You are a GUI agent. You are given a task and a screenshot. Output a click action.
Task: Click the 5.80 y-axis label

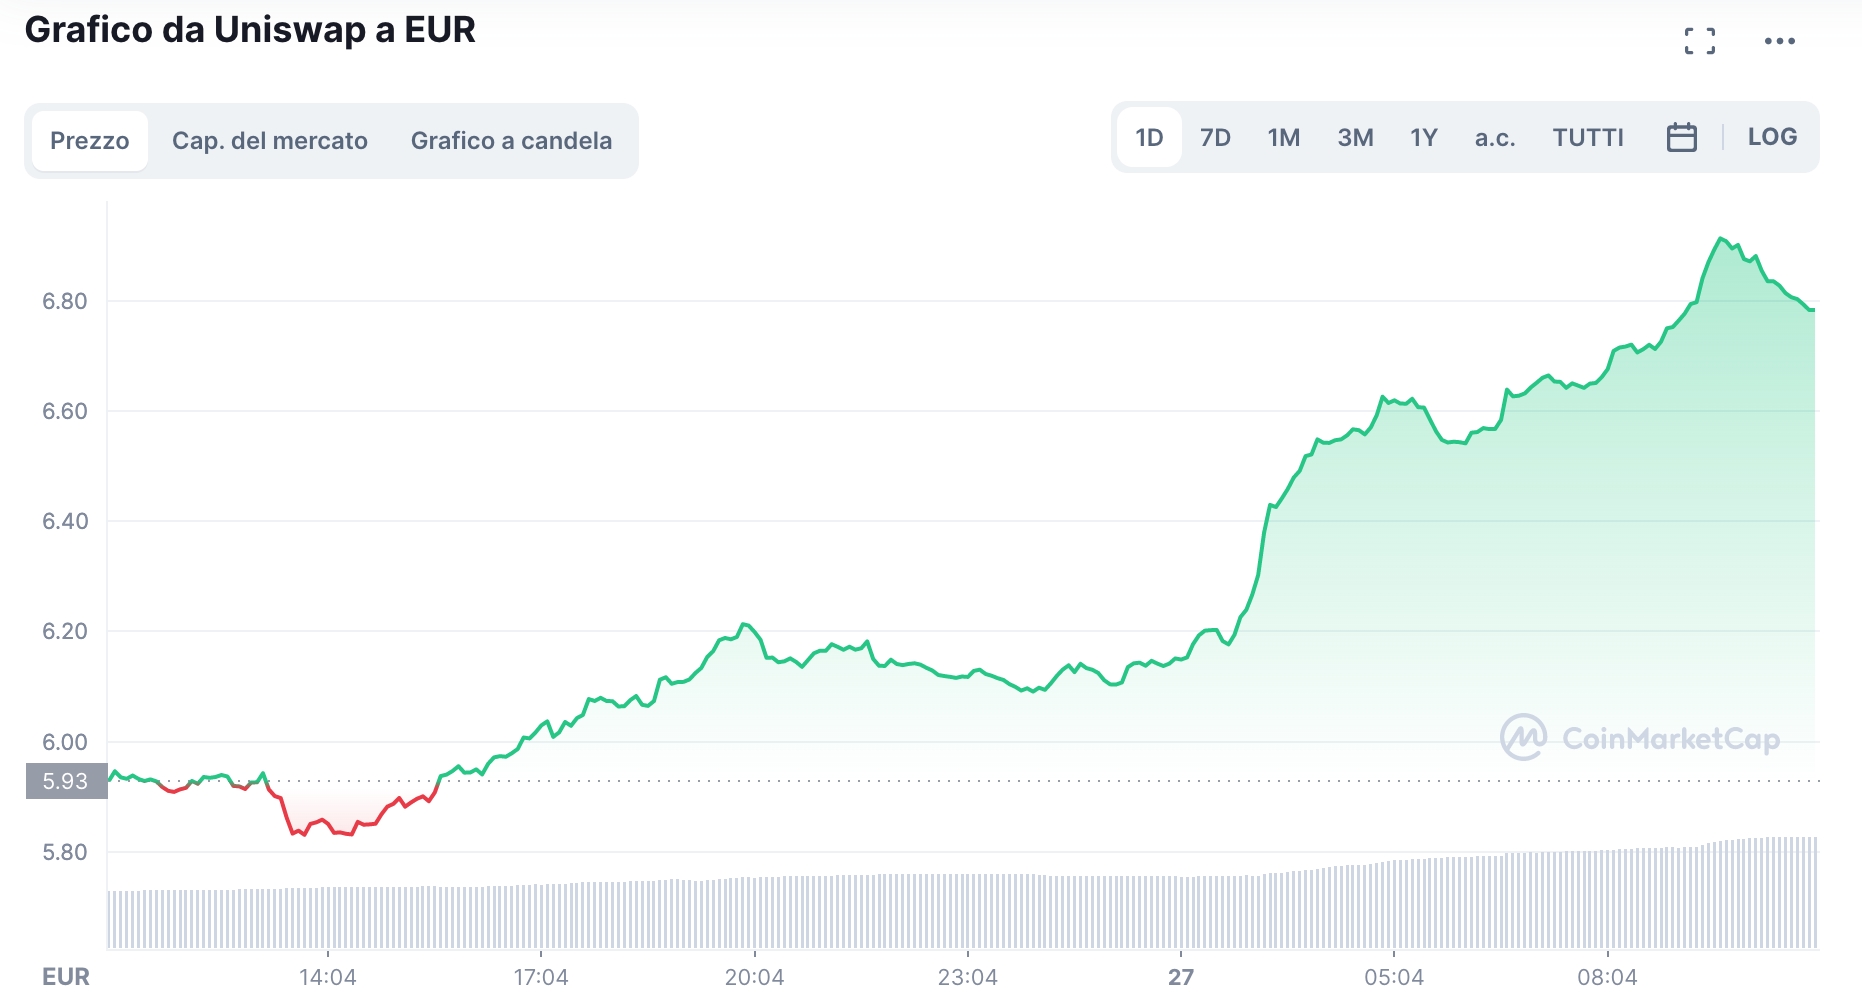pyautogui.click(x=65, y=852)
